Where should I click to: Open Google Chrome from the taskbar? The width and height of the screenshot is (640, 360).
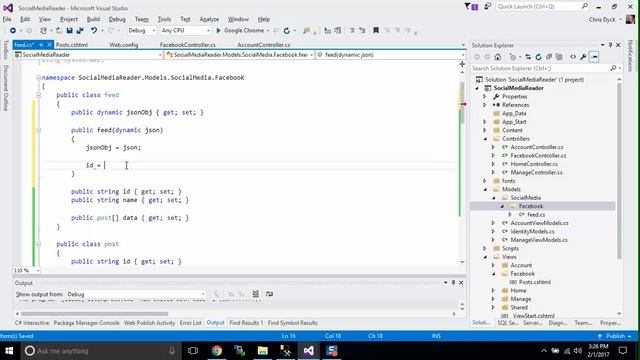[217, 351]
